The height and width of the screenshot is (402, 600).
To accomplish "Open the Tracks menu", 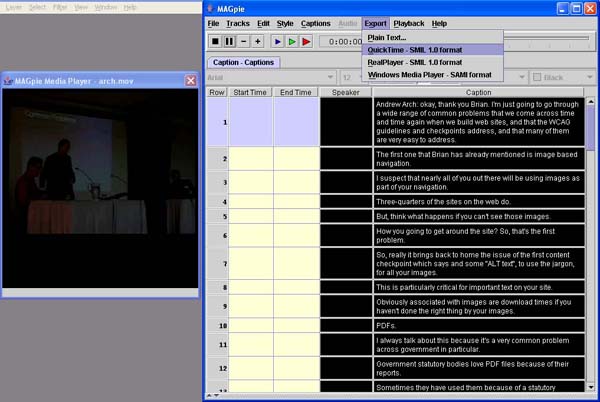I will tap(238, 24).
